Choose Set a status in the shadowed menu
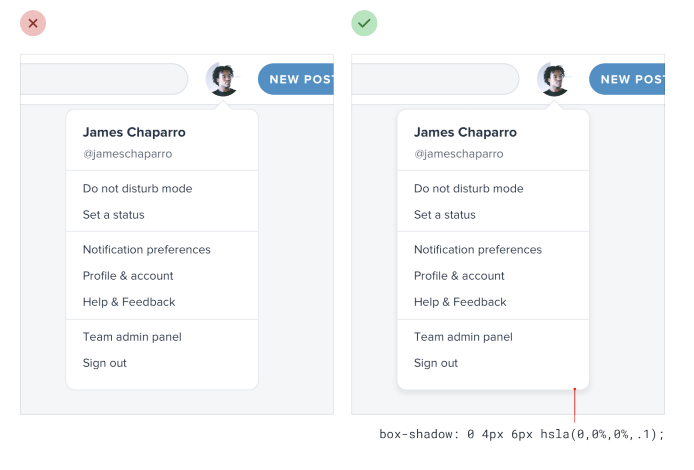Viewport: 694px width, 470px height. click(x=444, y=215)
